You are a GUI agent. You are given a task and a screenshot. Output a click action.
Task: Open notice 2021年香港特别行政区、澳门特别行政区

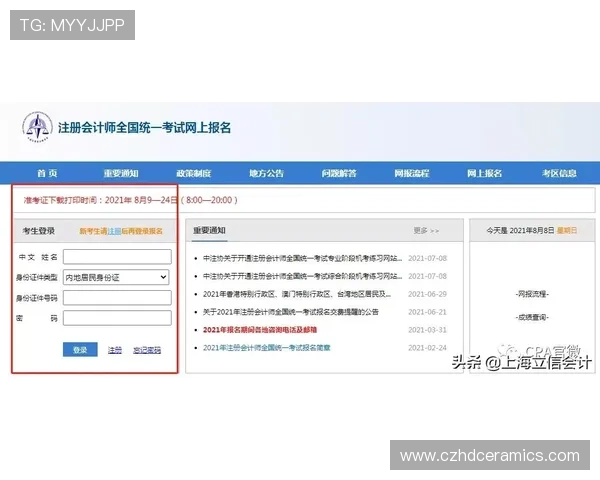pyautogui.click(x=297, y=294)
